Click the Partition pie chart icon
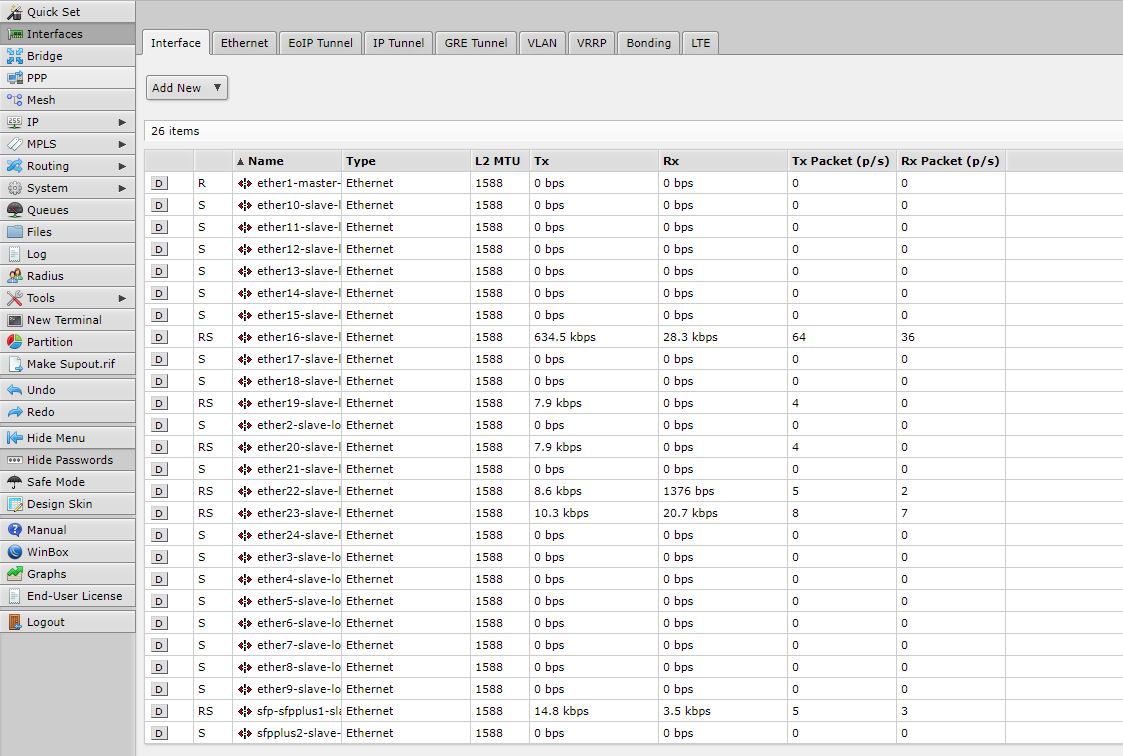 click(x=14, y=342)
